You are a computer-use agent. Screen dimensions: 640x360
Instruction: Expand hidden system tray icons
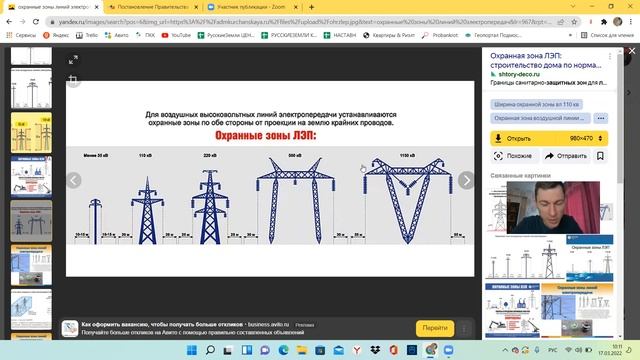(x=505, y=350)
